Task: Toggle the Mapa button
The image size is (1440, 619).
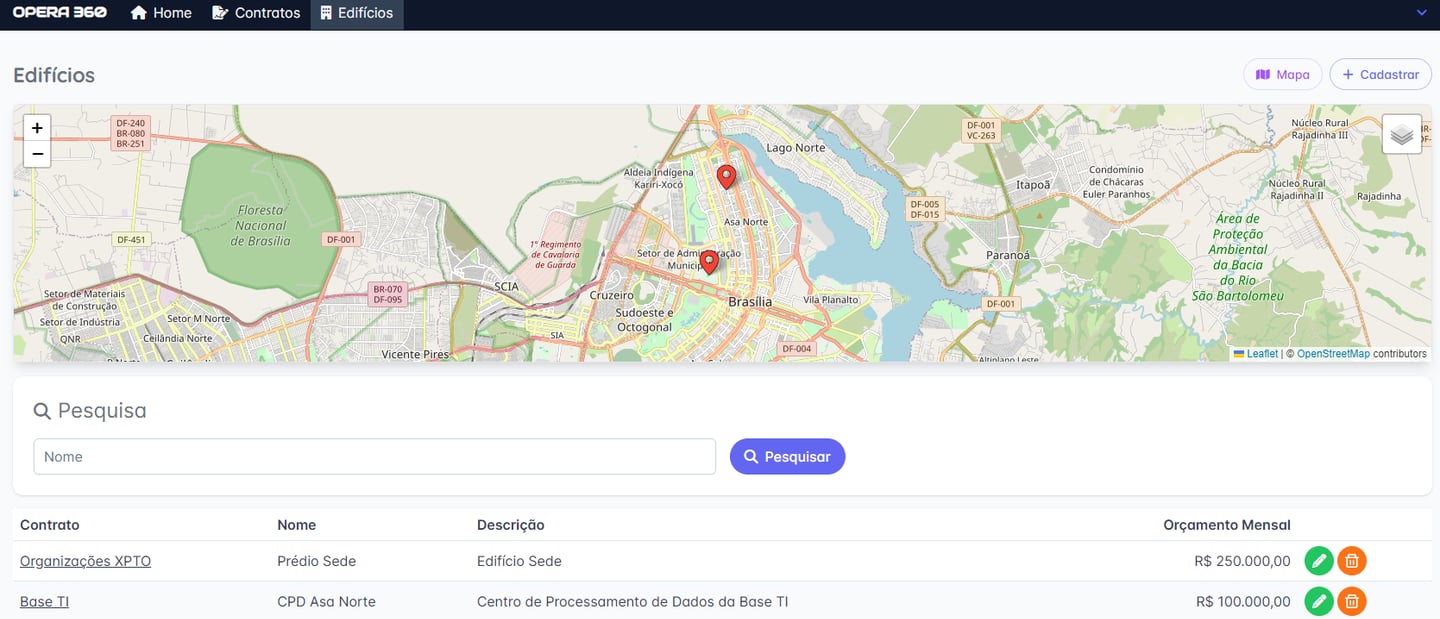Action: pos(1283,75)
